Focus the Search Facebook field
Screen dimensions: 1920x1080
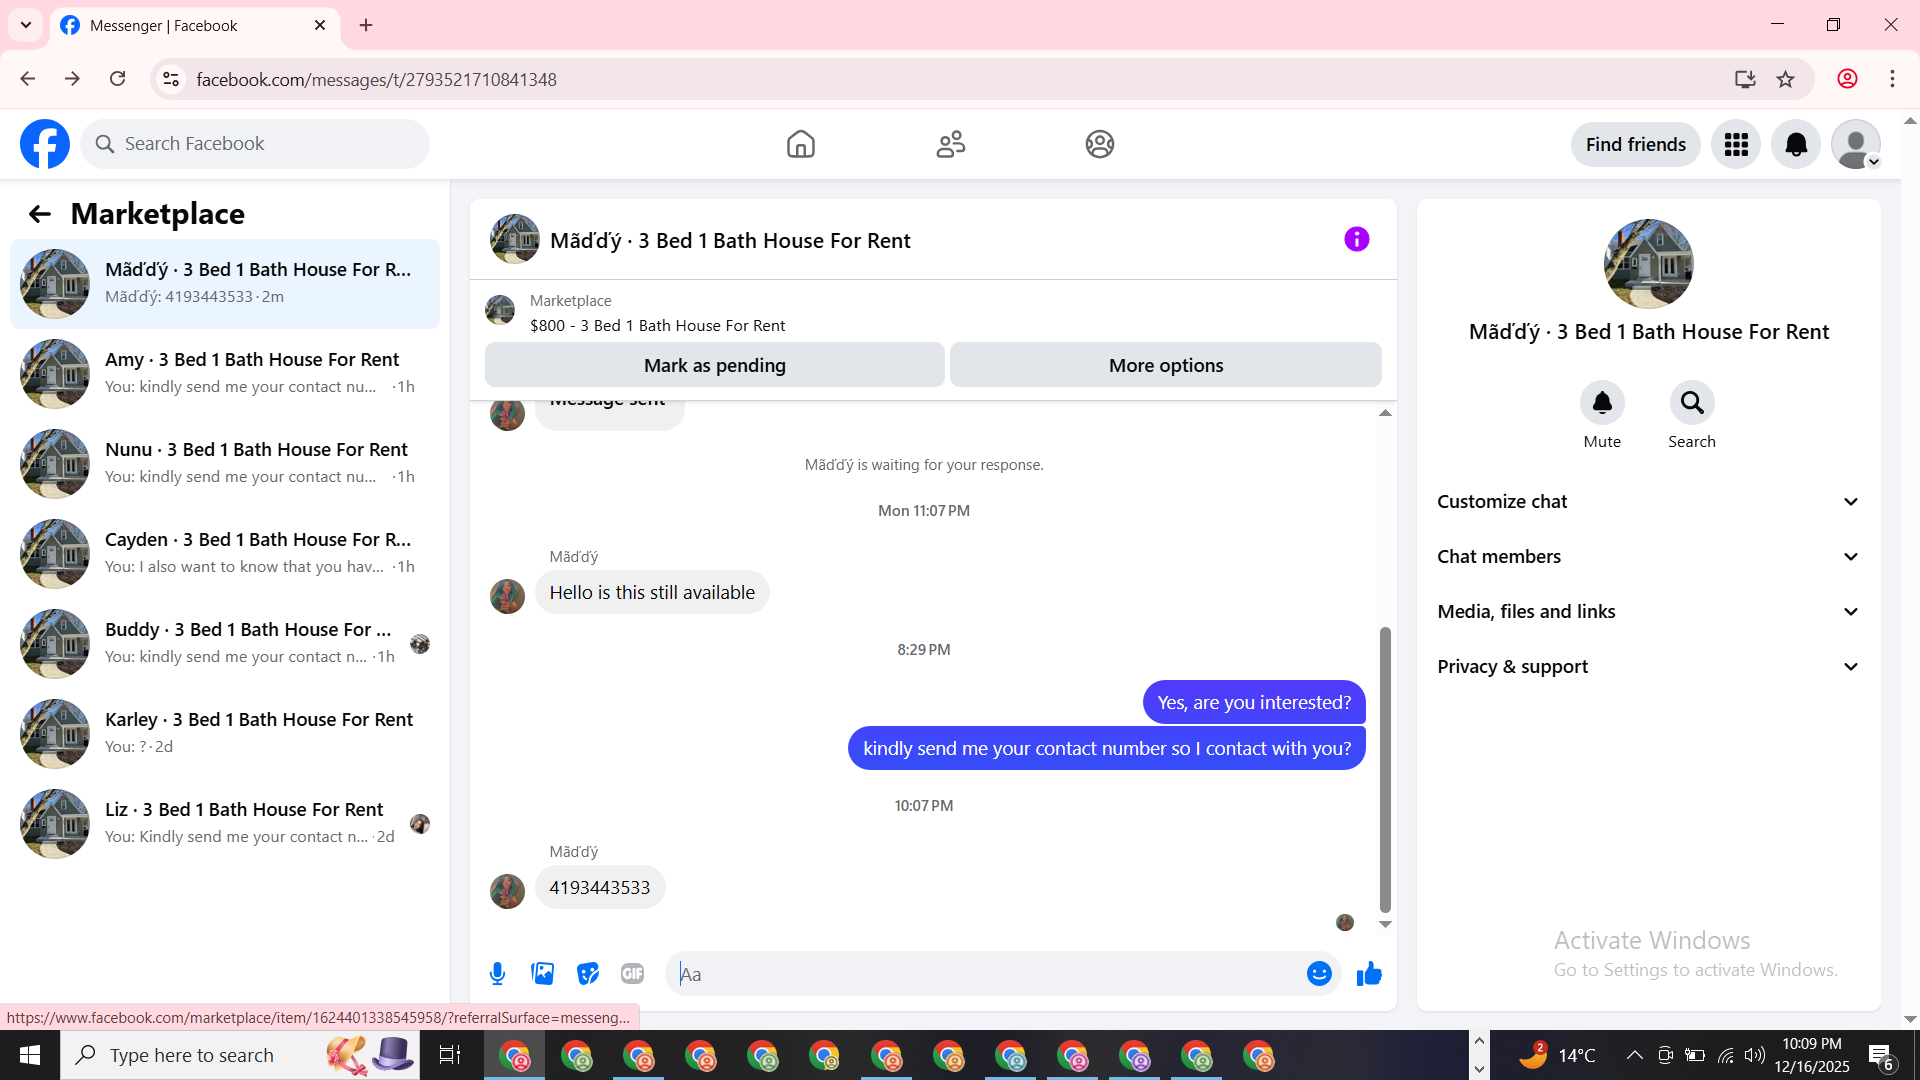click(255, 144)
